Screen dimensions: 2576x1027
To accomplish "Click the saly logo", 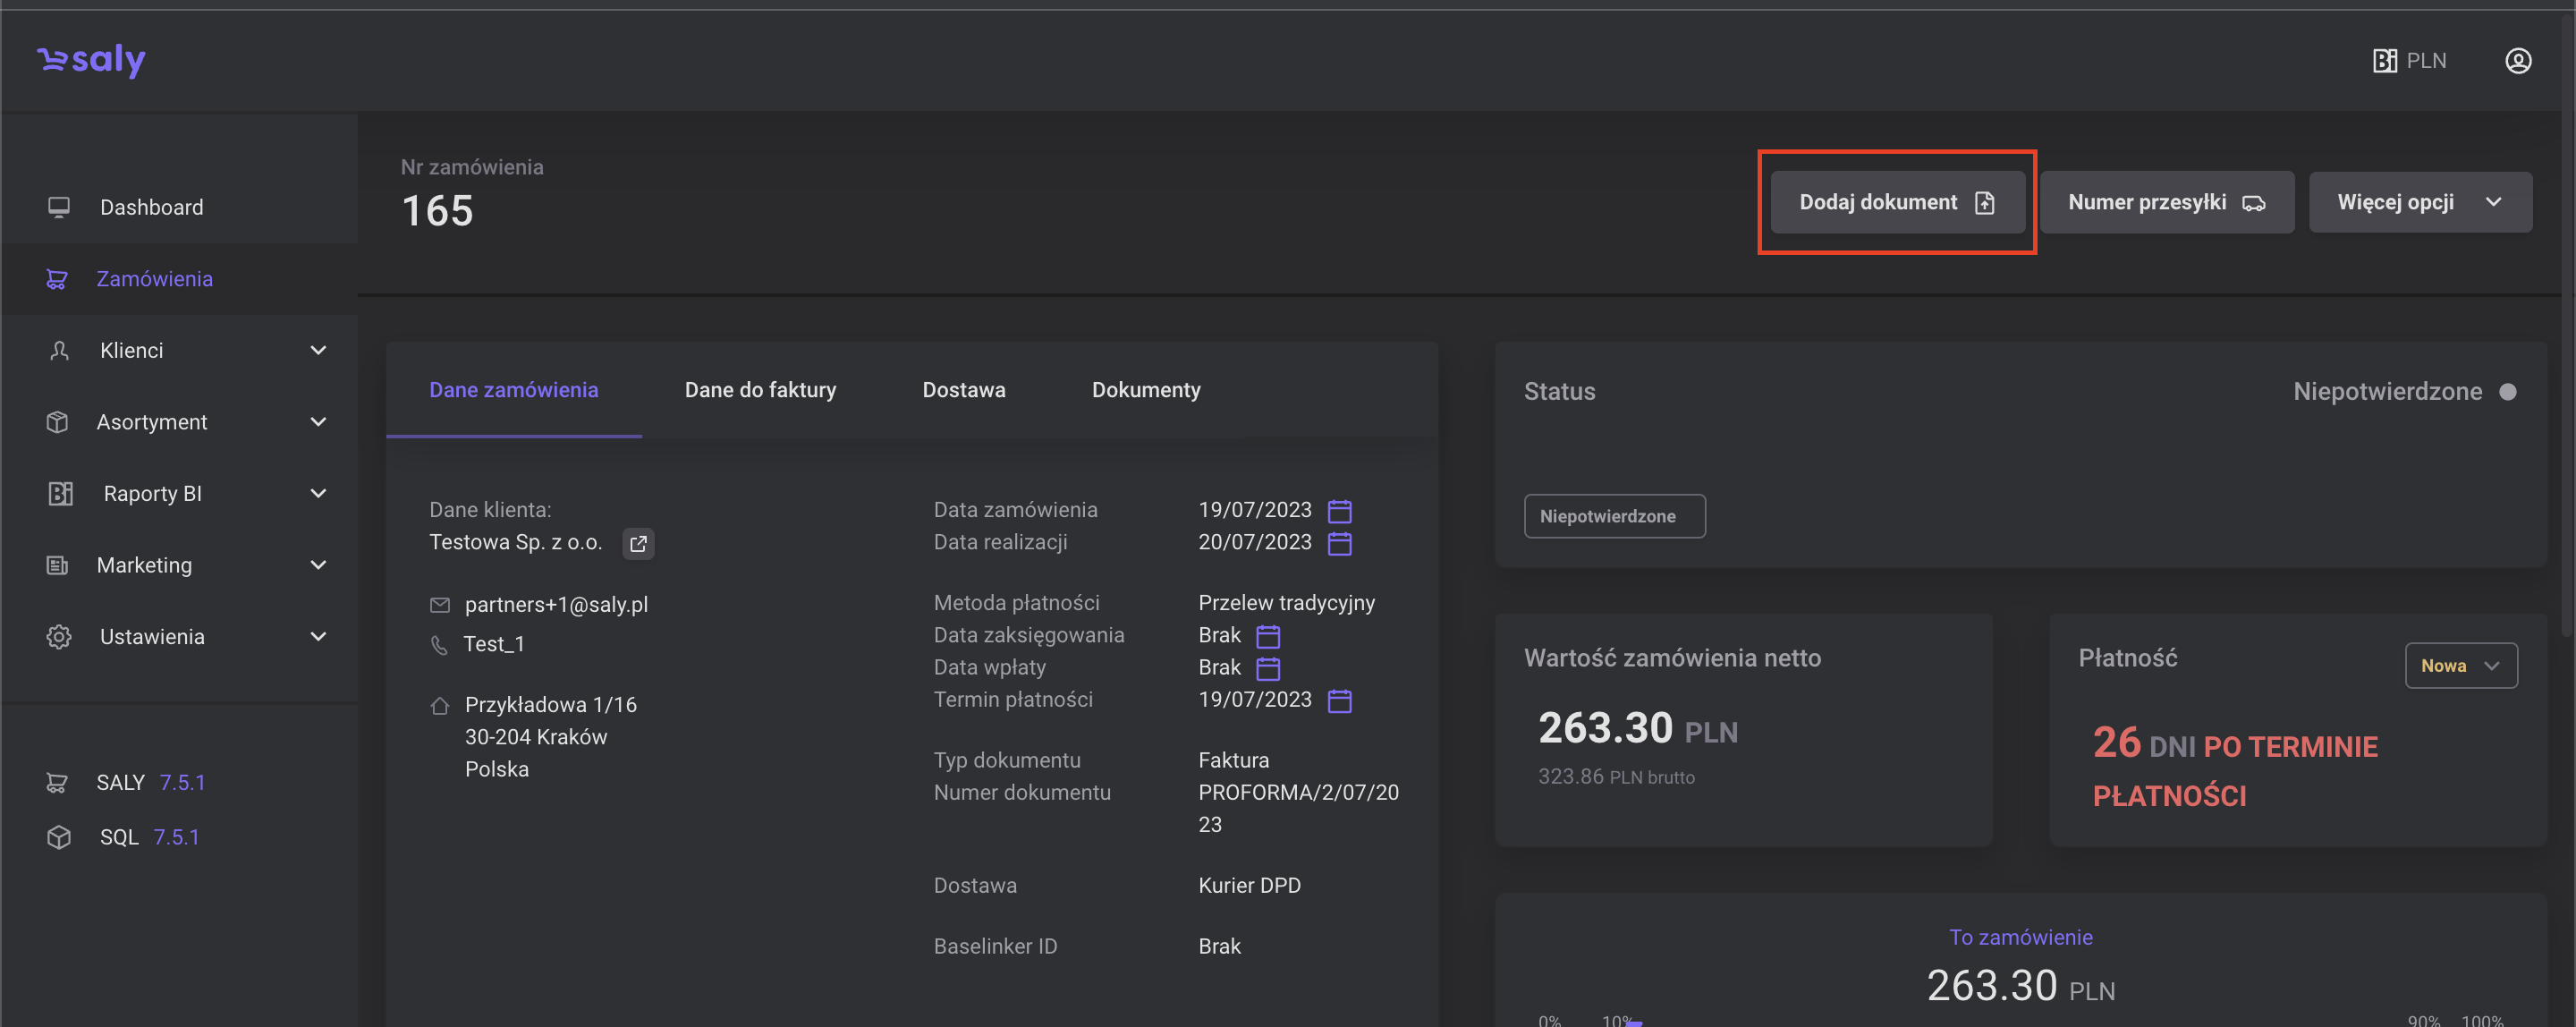I will click(x=92, y=60).
